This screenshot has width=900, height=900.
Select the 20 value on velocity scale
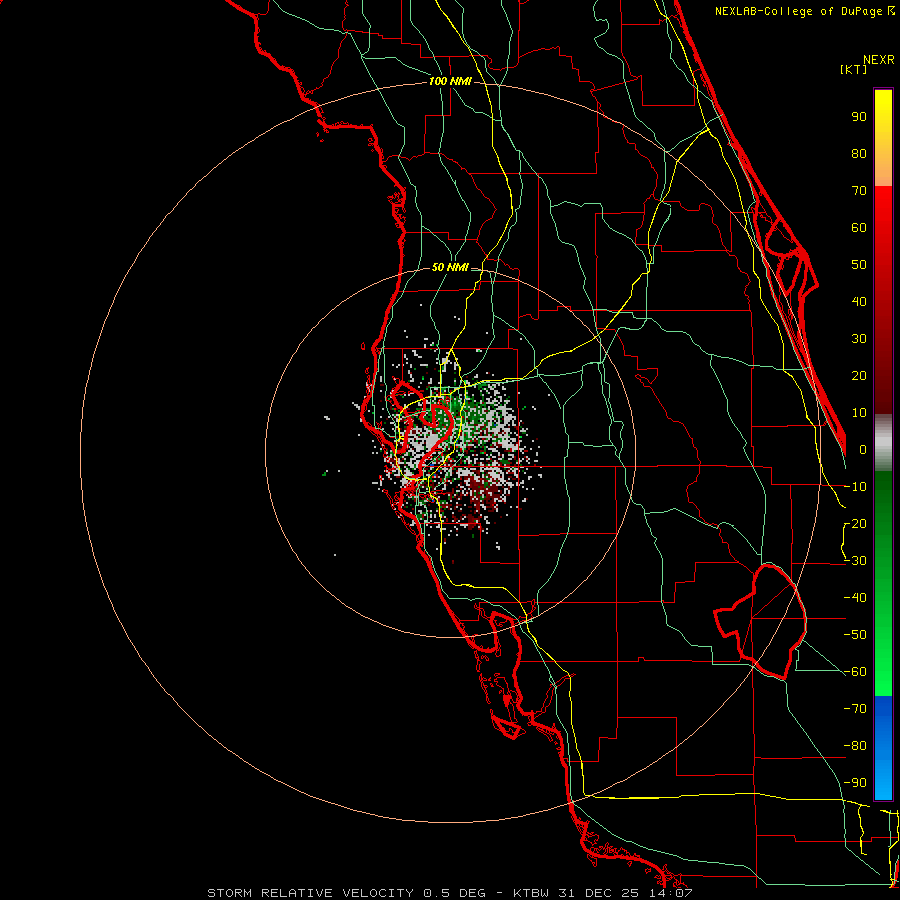point(859,376)
